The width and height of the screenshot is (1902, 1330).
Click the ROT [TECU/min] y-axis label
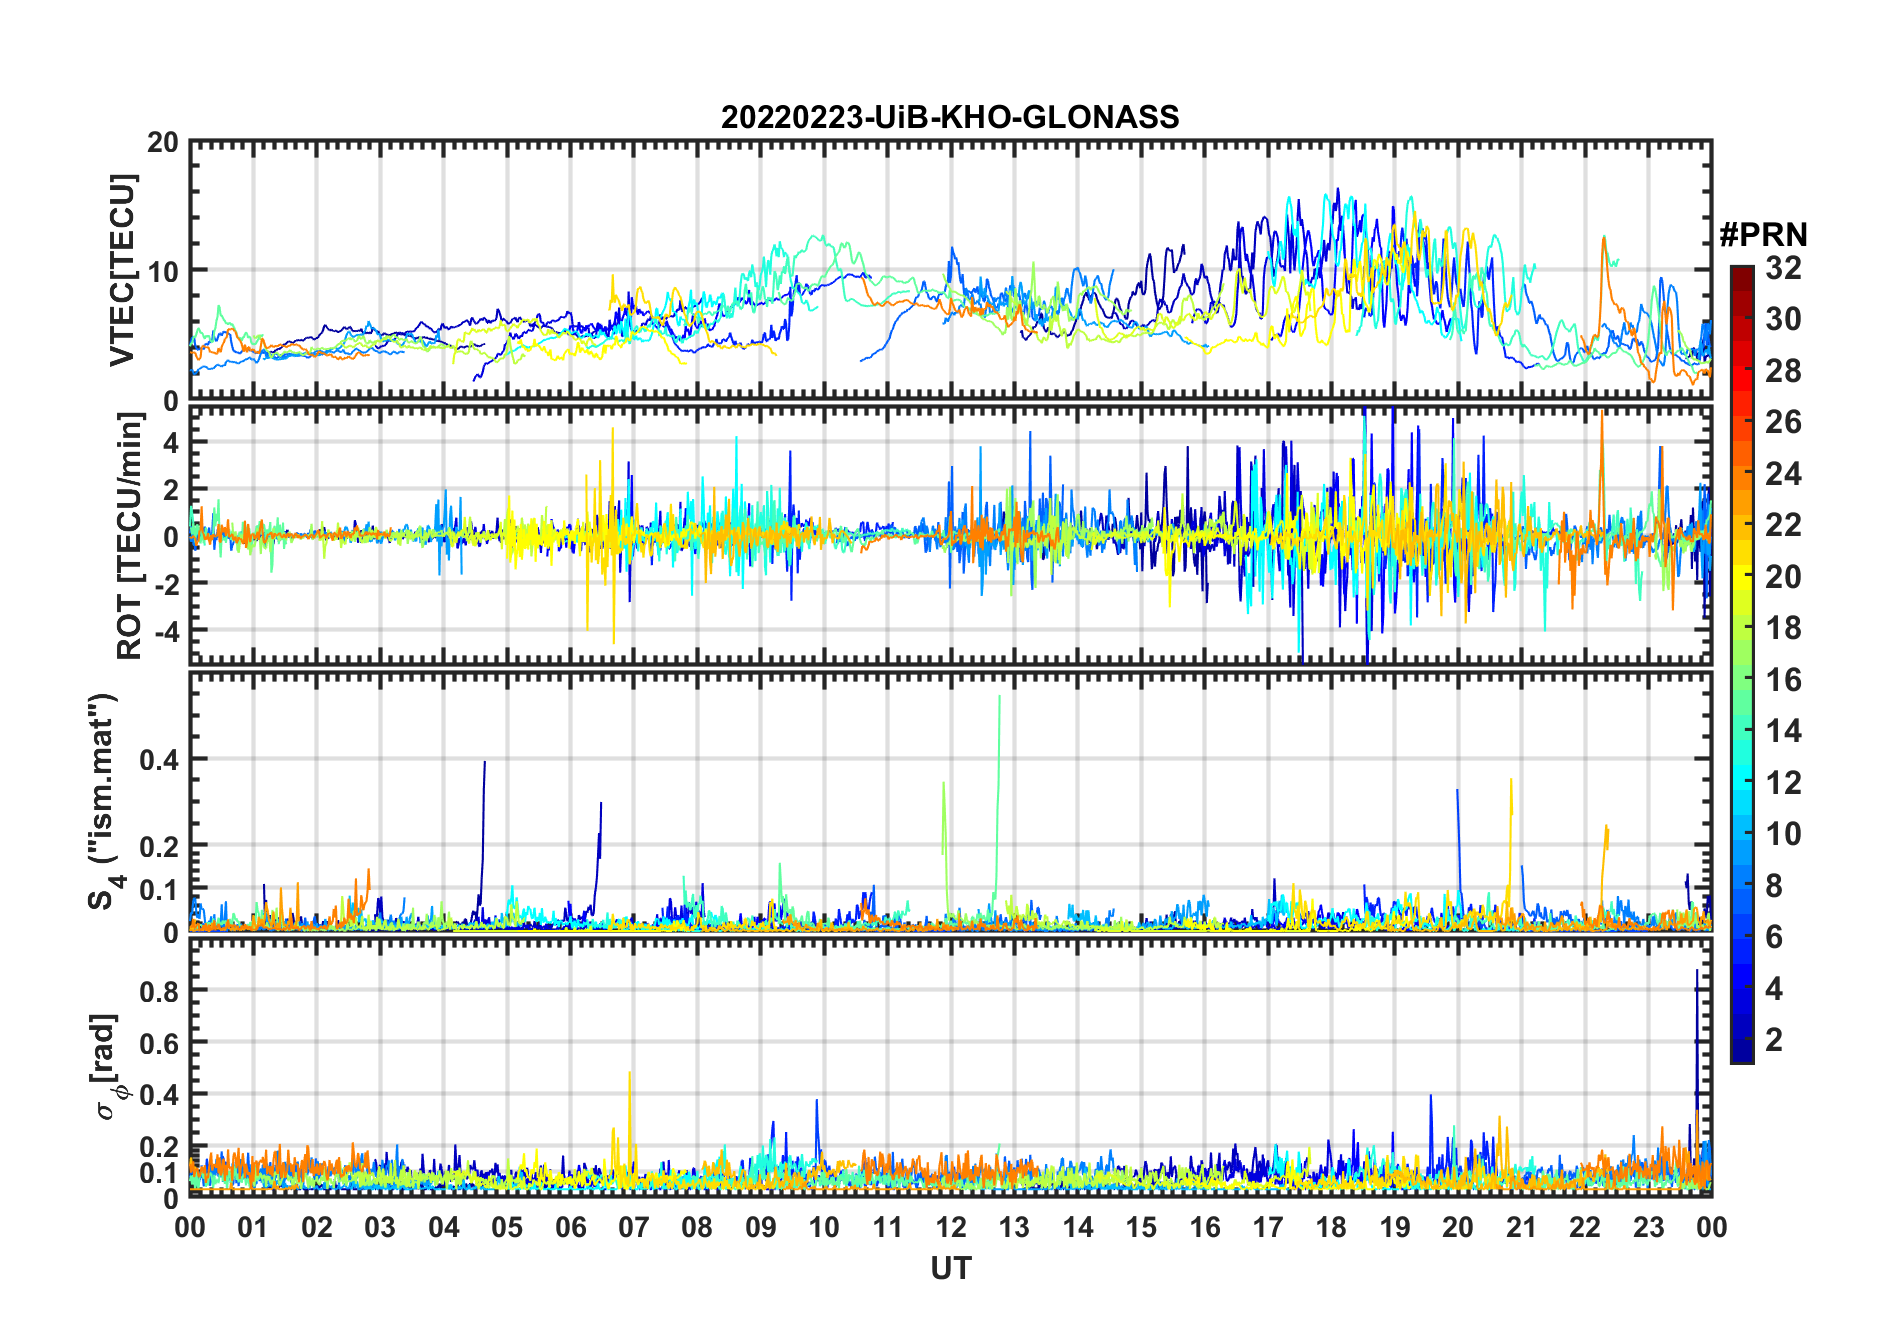(129, 536)
